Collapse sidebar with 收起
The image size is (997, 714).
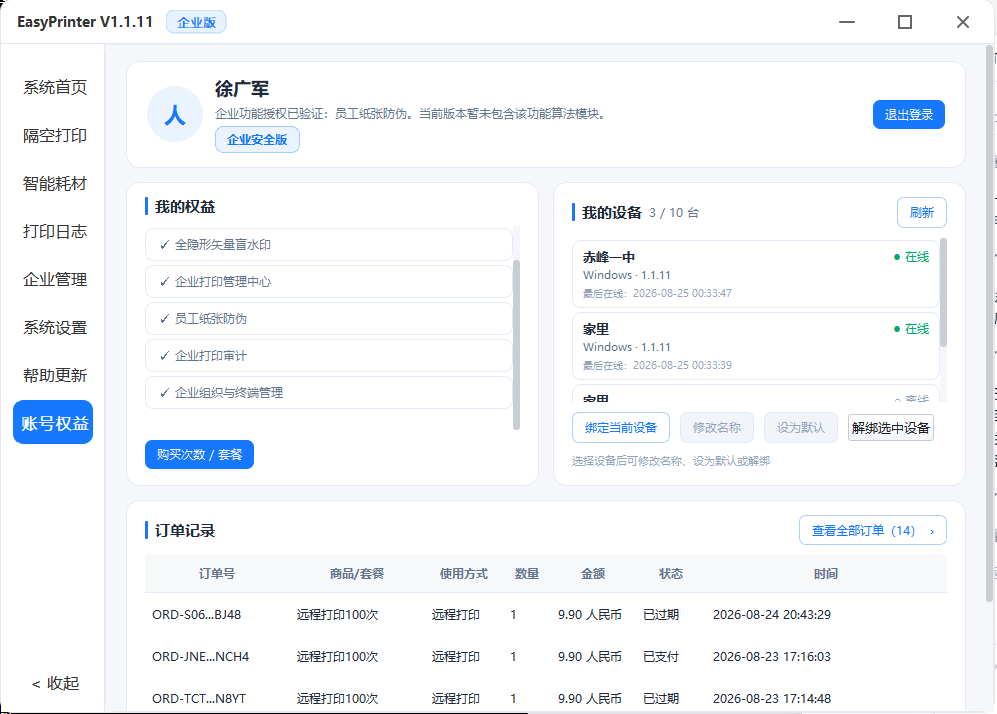[55, 683]
